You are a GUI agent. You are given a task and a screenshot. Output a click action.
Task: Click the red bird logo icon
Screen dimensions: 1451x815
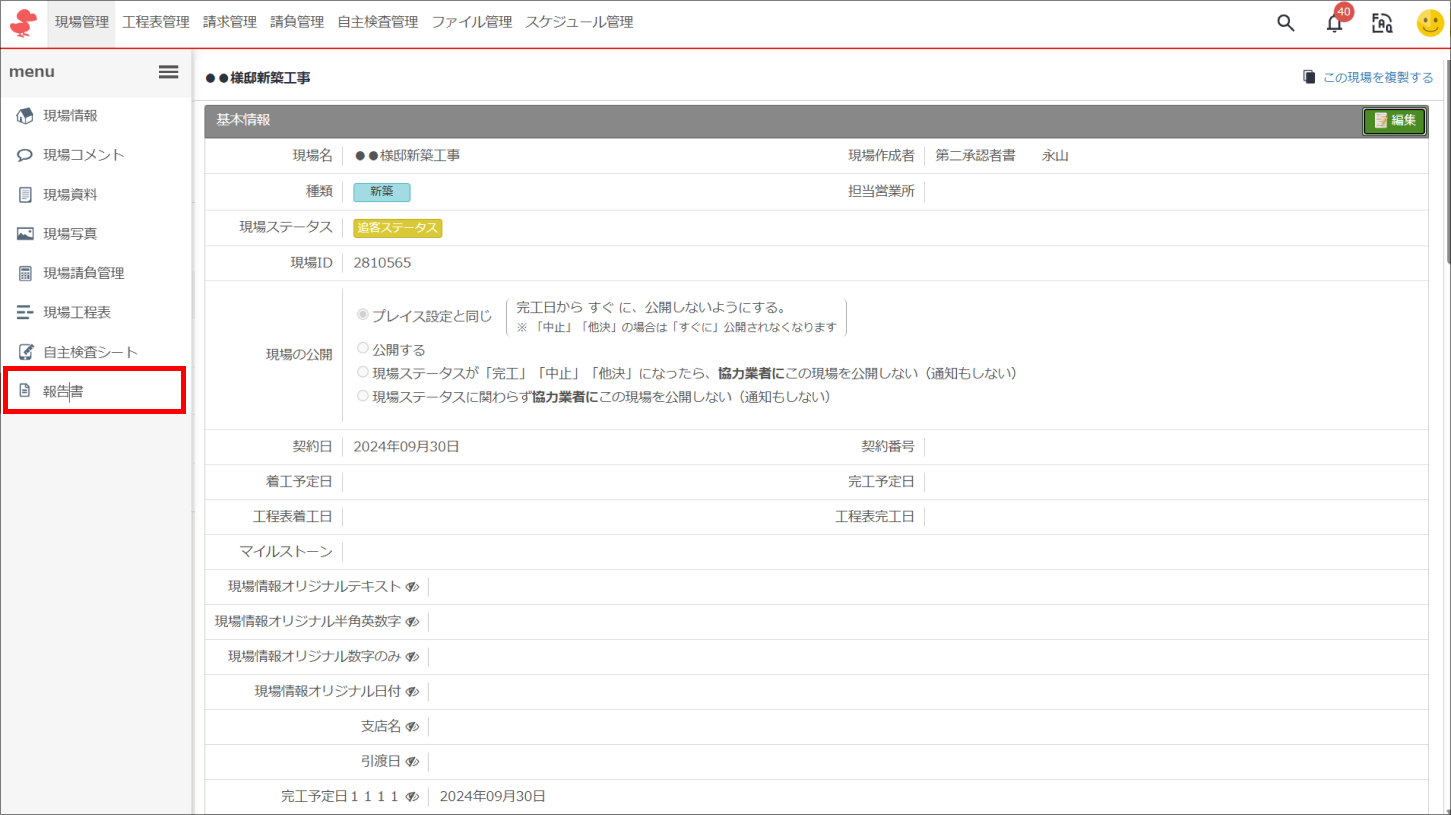[23, 23]
